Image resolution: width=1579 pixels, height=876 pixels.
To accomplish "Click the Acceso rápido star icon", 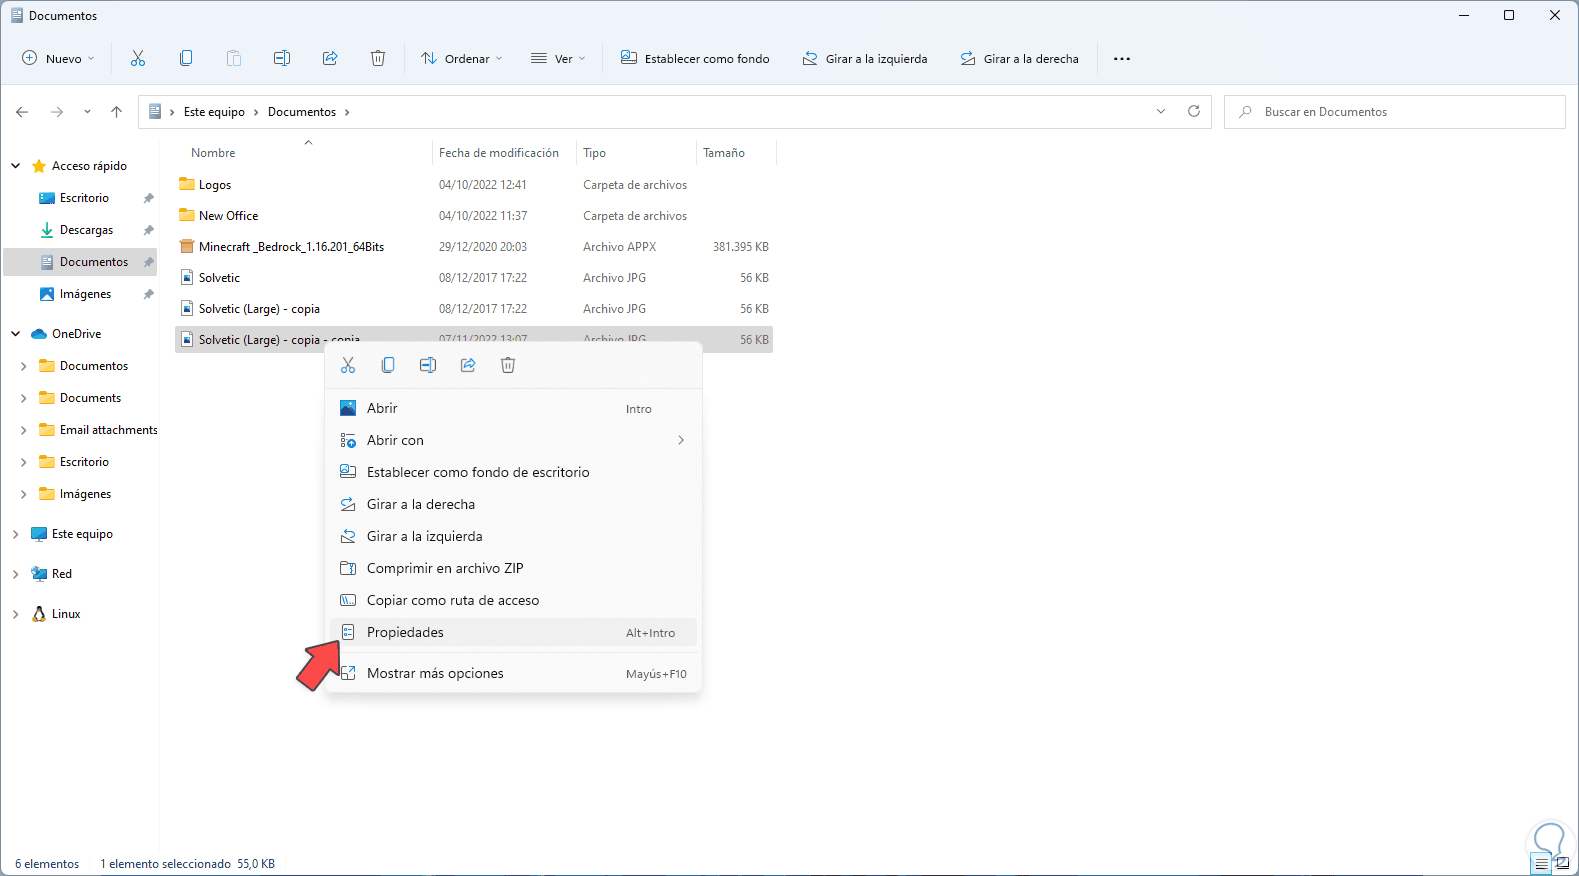I will [39, 166].
